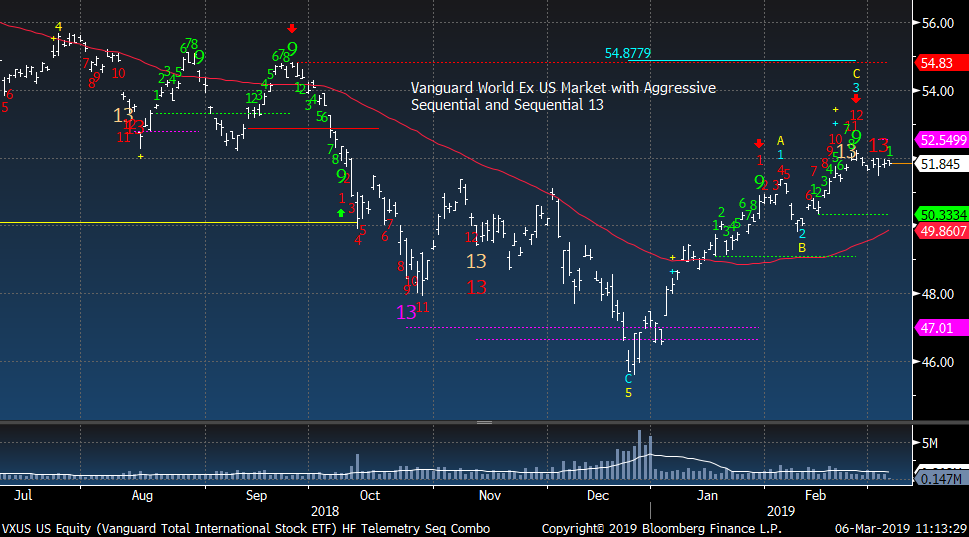This screenshot has height=537, width=969.
Task: Click the 48.00 price axis label
Action: pos(937,295)
